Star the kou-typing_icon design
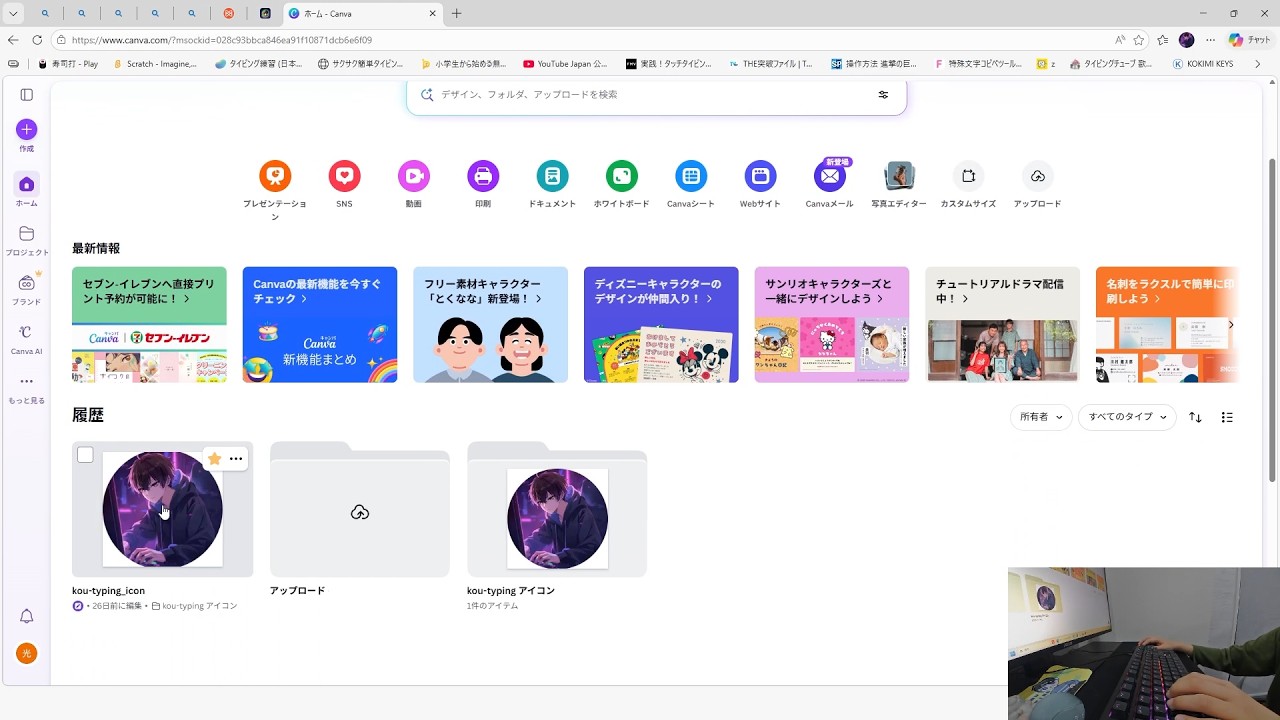 coord(214,458)
